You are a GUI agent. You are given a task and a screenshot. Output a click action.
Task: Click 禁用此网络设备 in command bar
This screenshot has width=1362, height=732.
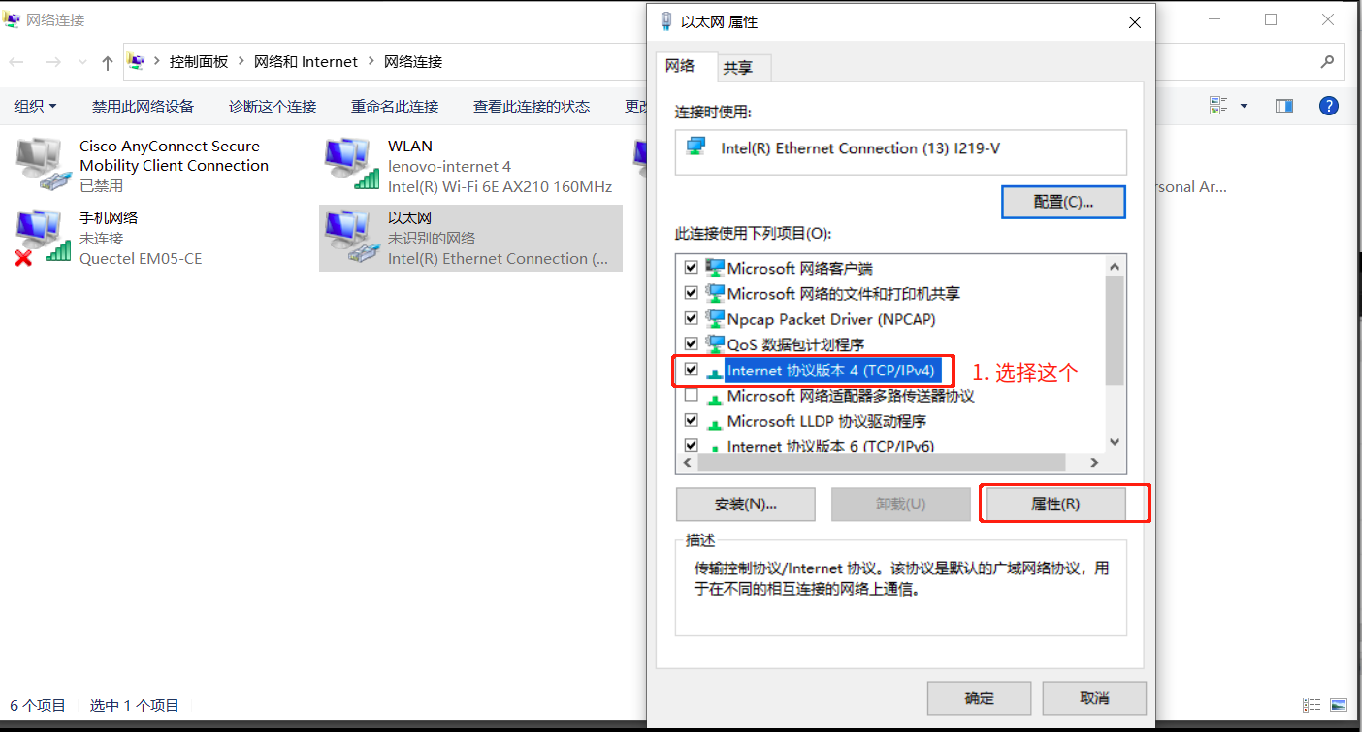tap(143, 106)
